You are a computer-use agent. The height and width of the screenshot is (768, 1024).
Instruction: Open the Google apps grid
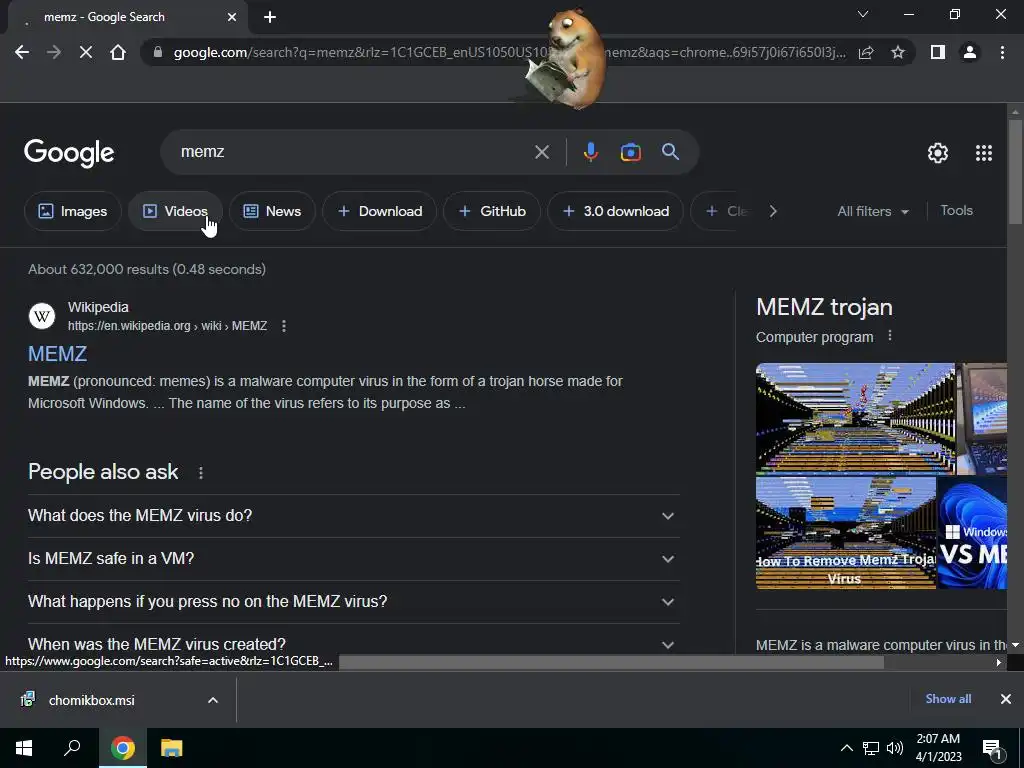(x=984, y=153)
